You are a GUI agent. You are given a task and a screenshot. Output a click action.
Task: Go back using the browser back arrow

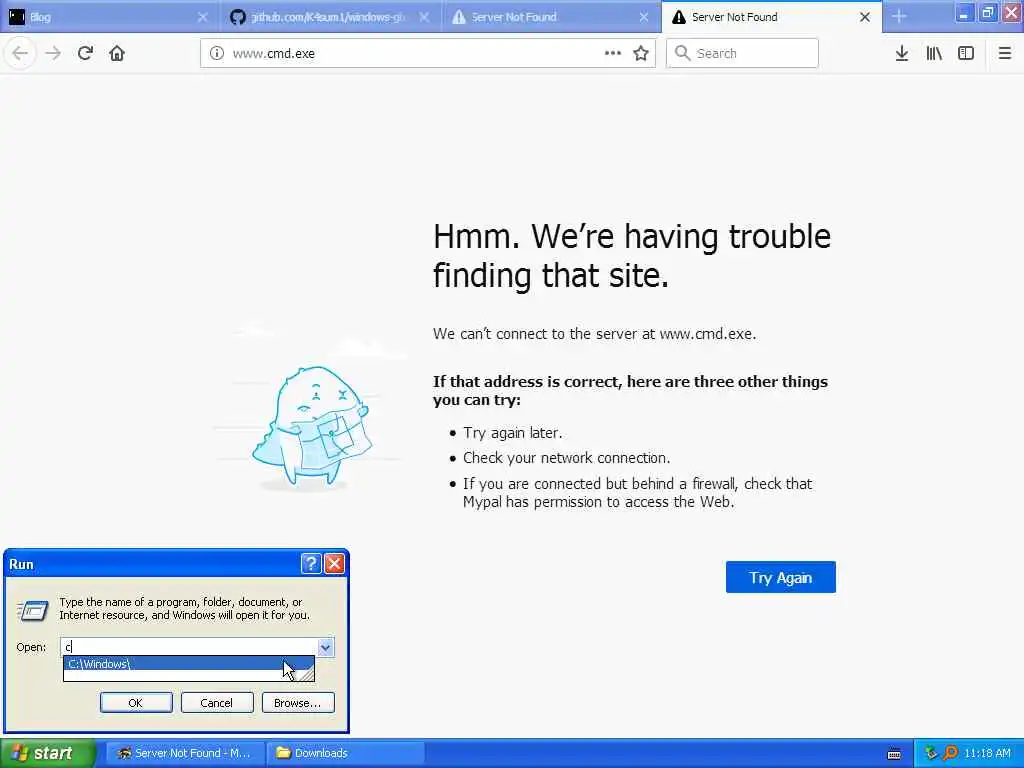[x=20, y=53]
